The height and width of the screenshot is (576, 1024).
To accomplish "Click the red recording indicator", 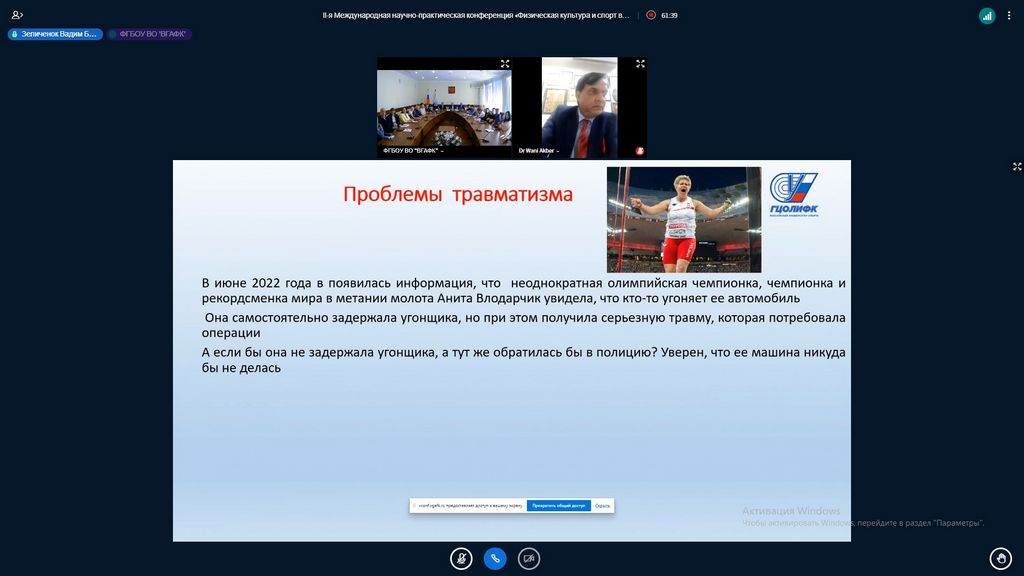I will [651, 15].
